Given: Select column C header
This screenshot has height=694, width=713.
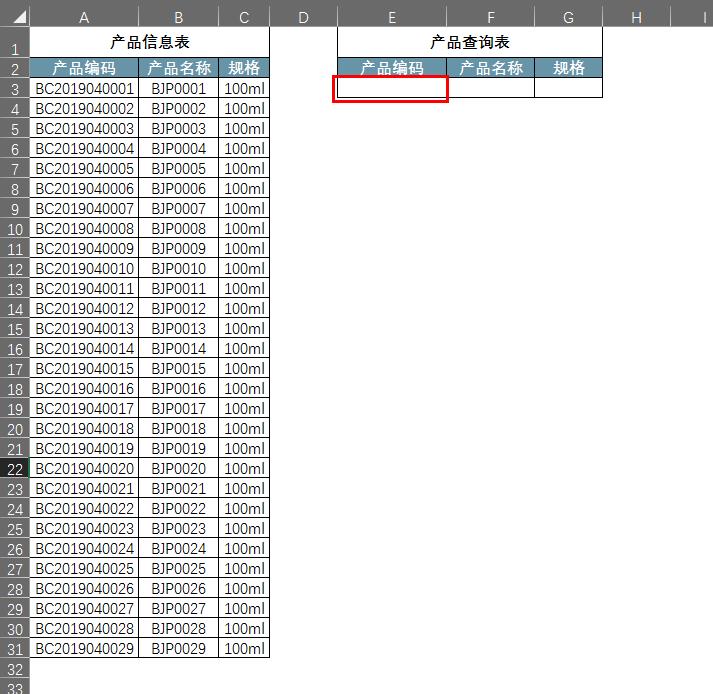Looking at the screenshot, I should (x=244, y=17).
